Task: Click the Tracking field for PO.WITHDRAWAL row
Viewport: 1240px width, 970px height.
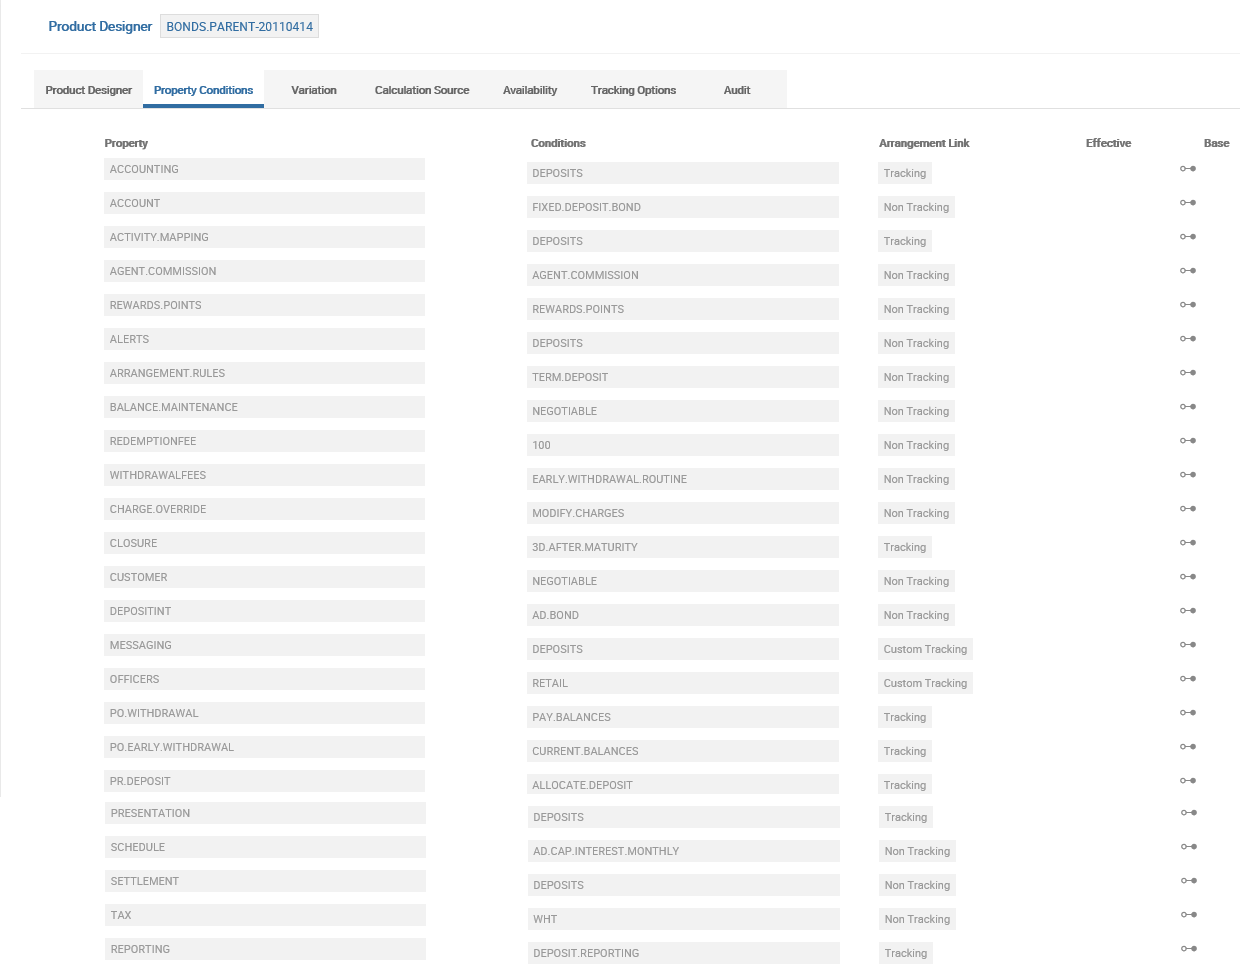Action: (905, 717)
